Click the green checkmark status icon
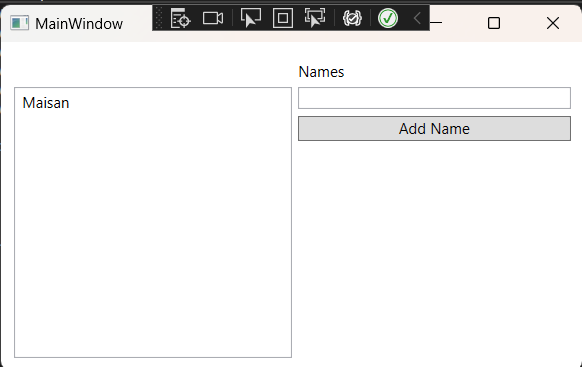 (x=388, y=18)
